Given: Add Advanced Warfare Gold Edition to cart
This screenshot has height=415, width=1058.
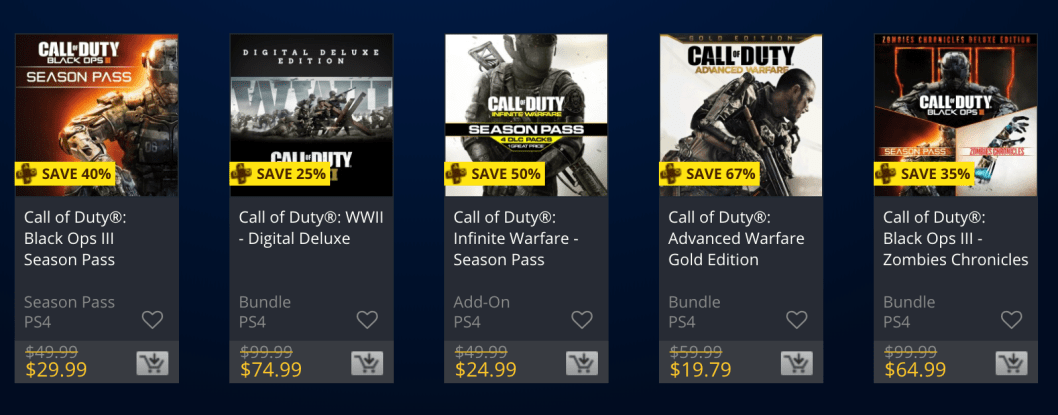Looking at the screenshot, I should pos(797,362).
